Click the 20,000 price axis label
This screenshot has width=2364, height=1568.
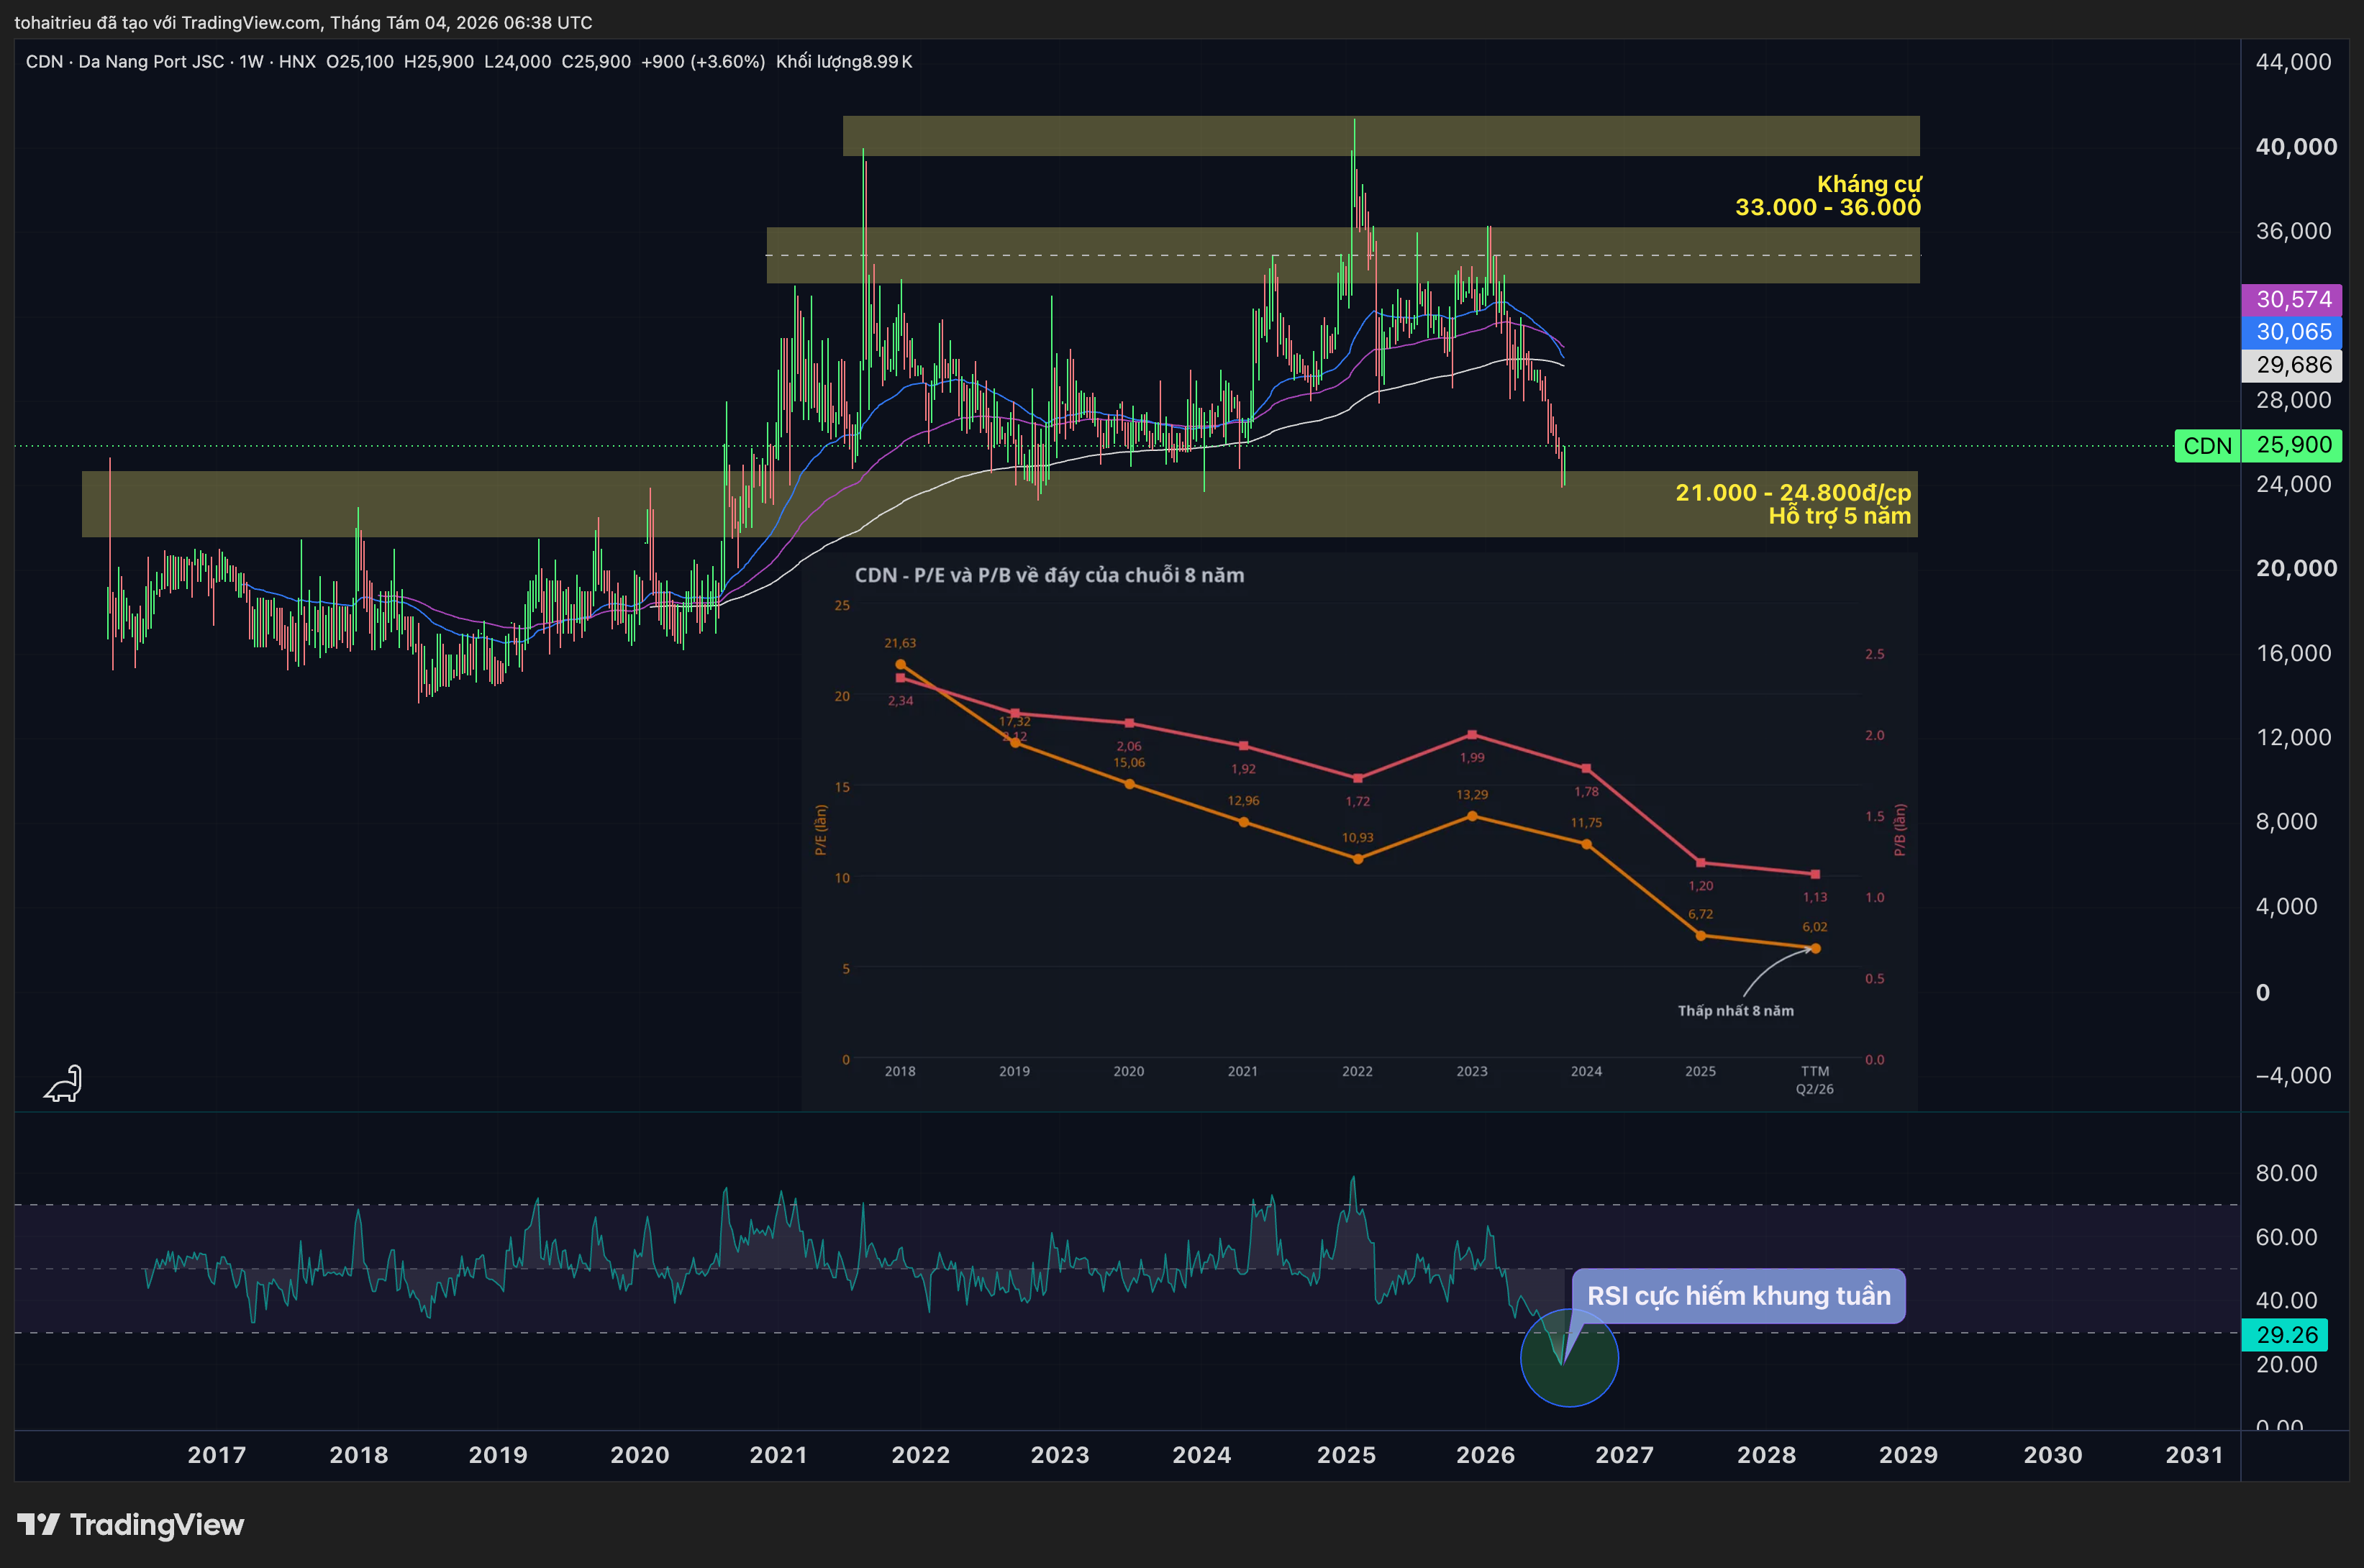pyautogui.click(x=2296, y=568)
